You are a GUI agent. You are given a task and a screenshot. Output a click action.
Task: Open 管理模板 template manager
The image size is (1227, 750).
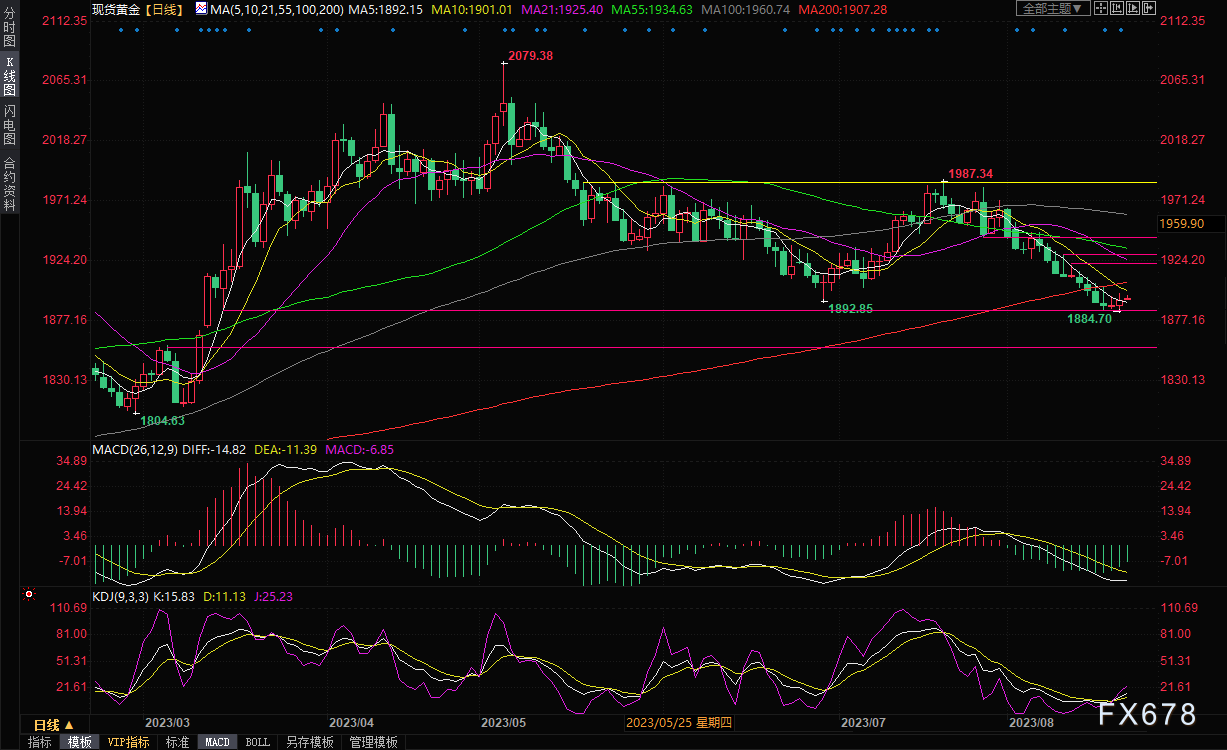click(x=372, y=742)
